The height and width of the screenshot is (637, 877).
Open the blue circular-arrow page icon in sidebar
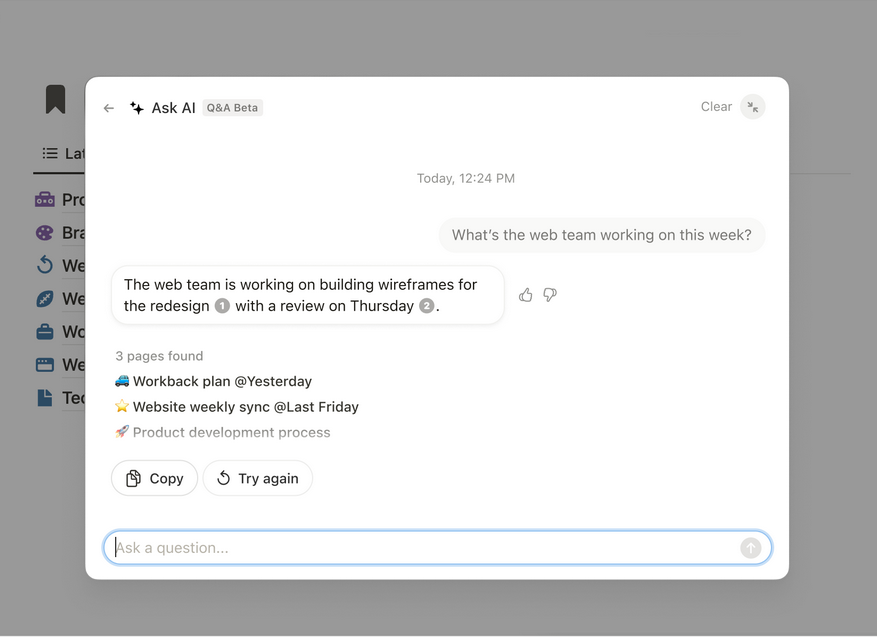point(45,265)
